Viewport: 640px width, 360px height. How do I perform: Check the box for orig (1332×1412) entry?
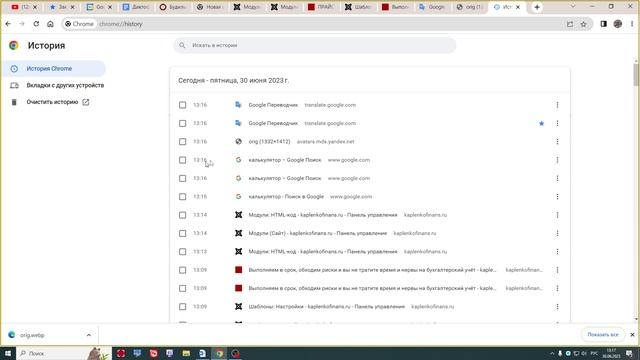point(182,142)
